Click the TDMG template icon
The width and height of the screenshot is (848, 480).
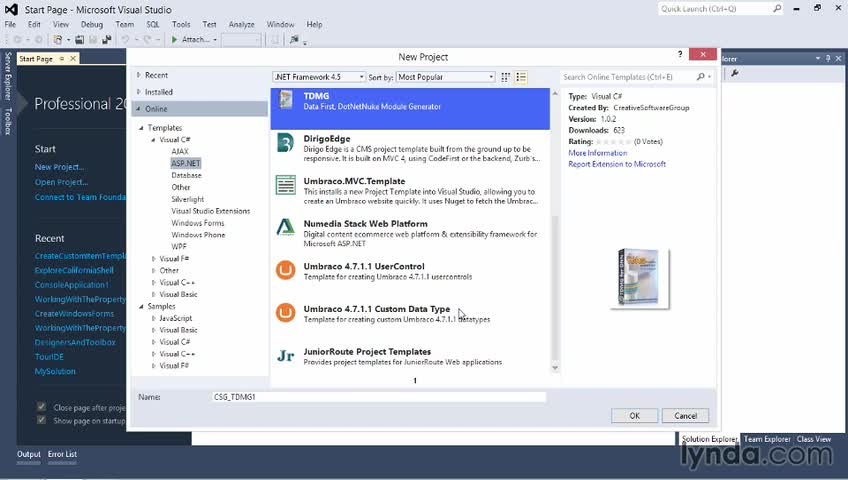(286, 100)
